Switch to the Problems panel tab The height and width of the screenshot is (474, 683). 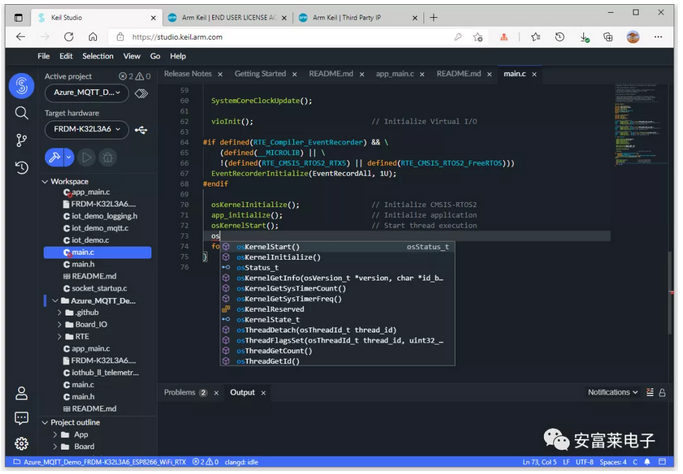pyautogui.click(x=179, y=393)
